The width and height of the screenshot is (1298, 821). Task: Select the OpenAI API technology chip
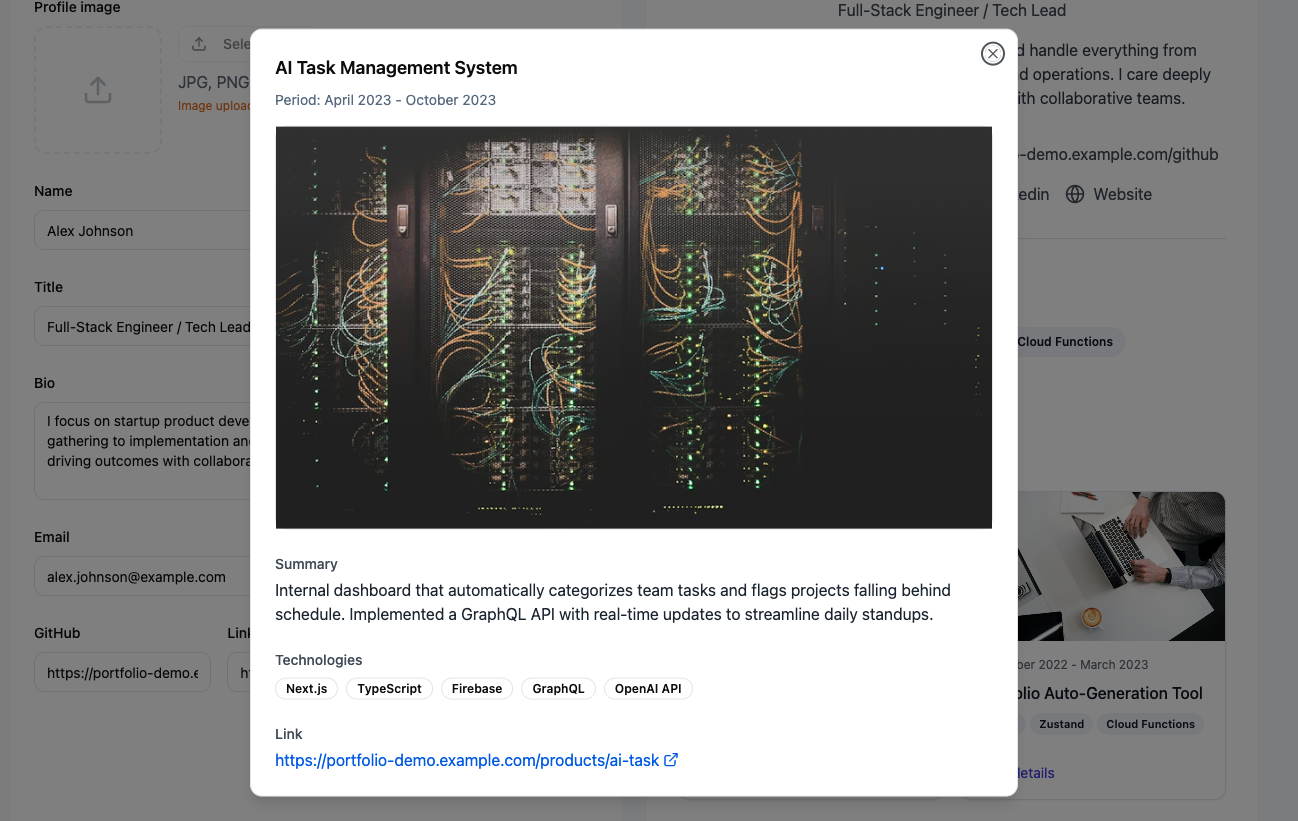[648, 688]
